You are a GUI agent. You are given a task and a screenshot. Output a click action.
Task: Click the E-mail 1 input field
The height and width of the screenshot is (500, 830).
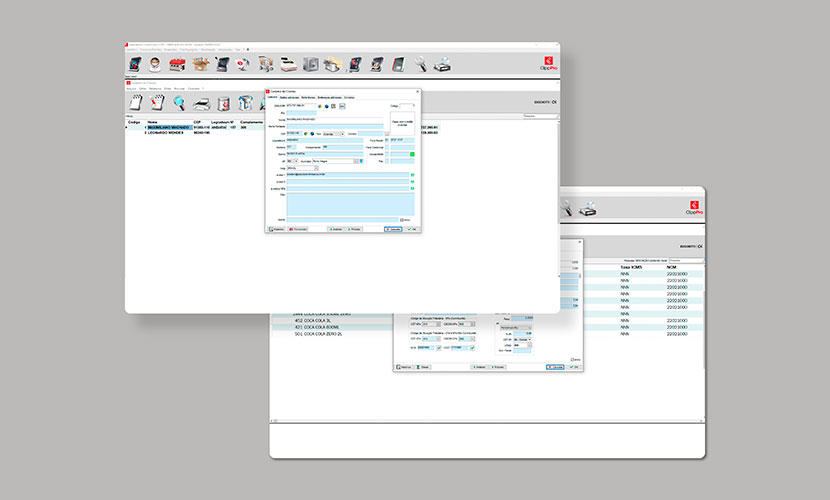(x=347, y=174)
